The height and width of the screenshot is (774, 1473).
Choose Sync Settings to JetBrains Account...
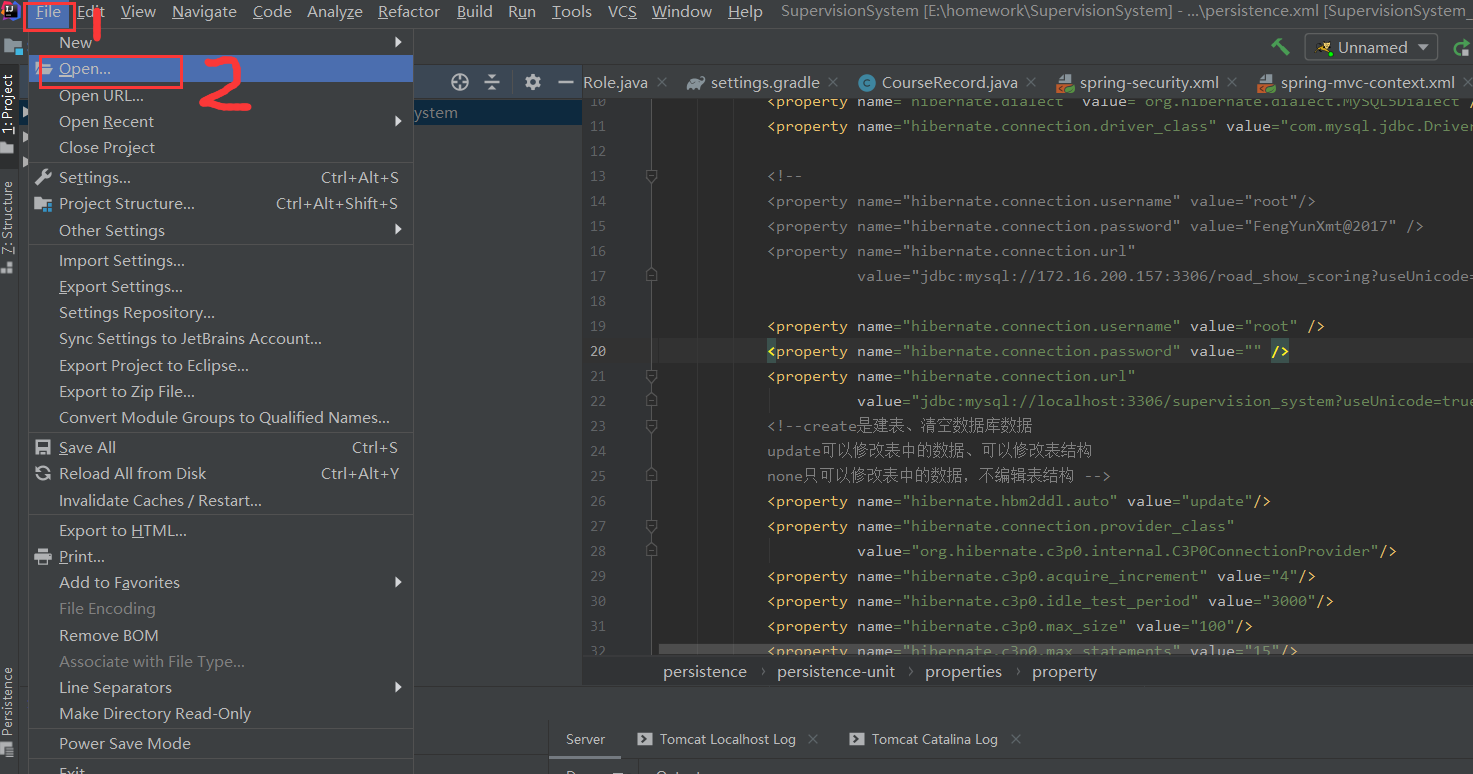click(x=221, y=339)
